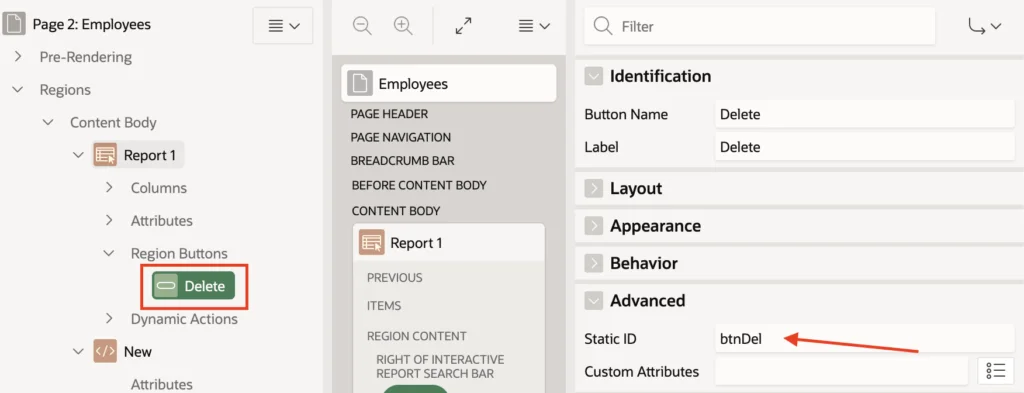The width and height of the screenshot is (1024, 393).
Task: Zoom out the layout view
Action: tap(362, 26)
